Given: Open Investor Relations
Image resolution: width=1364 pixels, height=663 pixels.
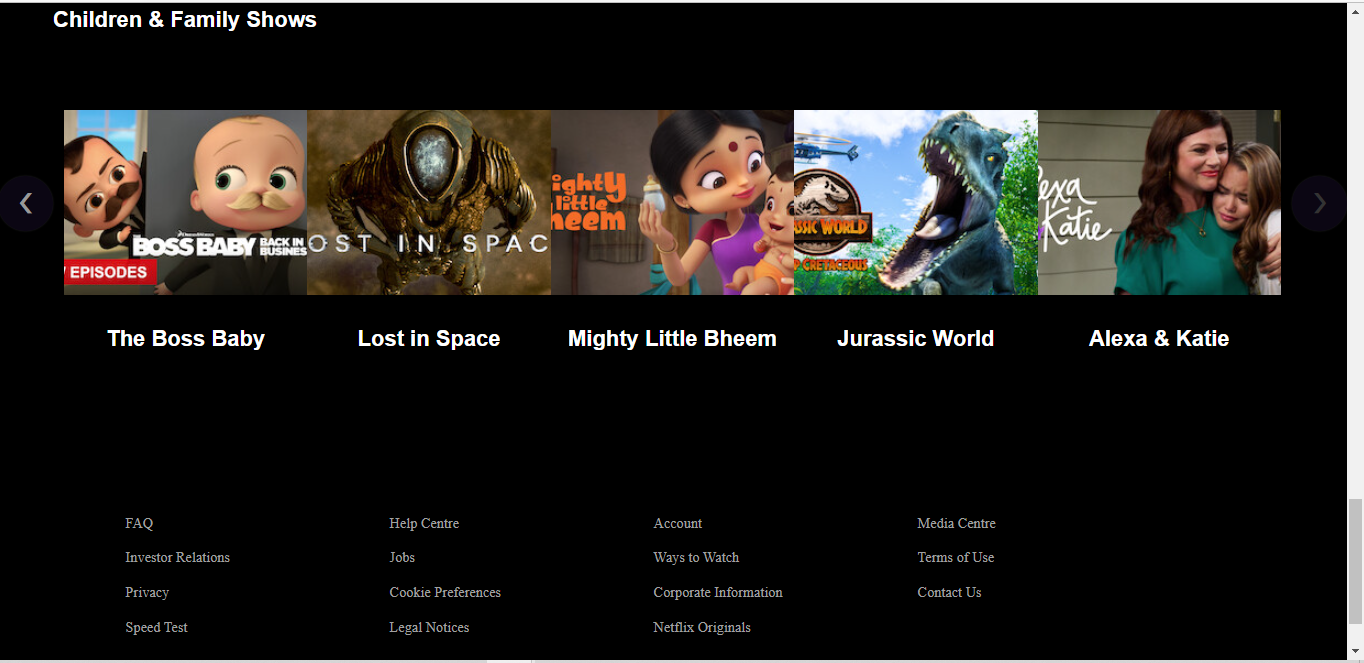Looking at the screenshot, I should pyautogui.click(x=177, y=557).
